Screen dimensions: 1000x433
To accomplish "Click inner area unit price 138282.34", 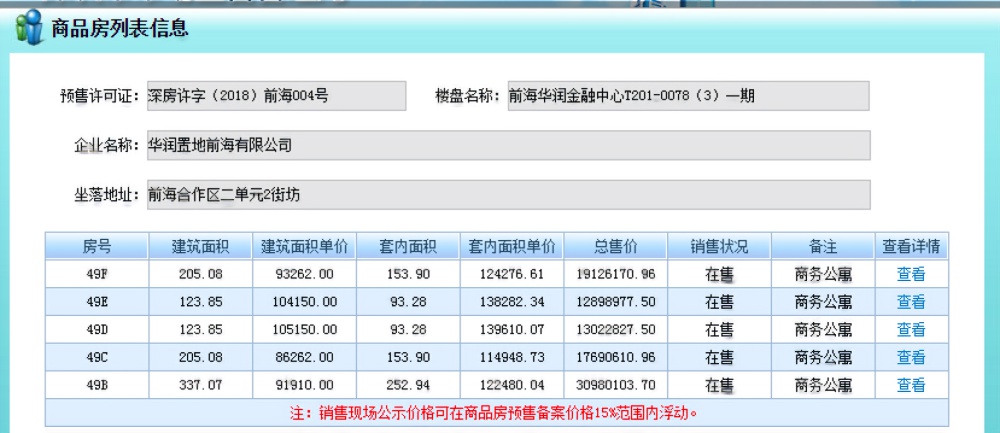I will click(511, 302).
